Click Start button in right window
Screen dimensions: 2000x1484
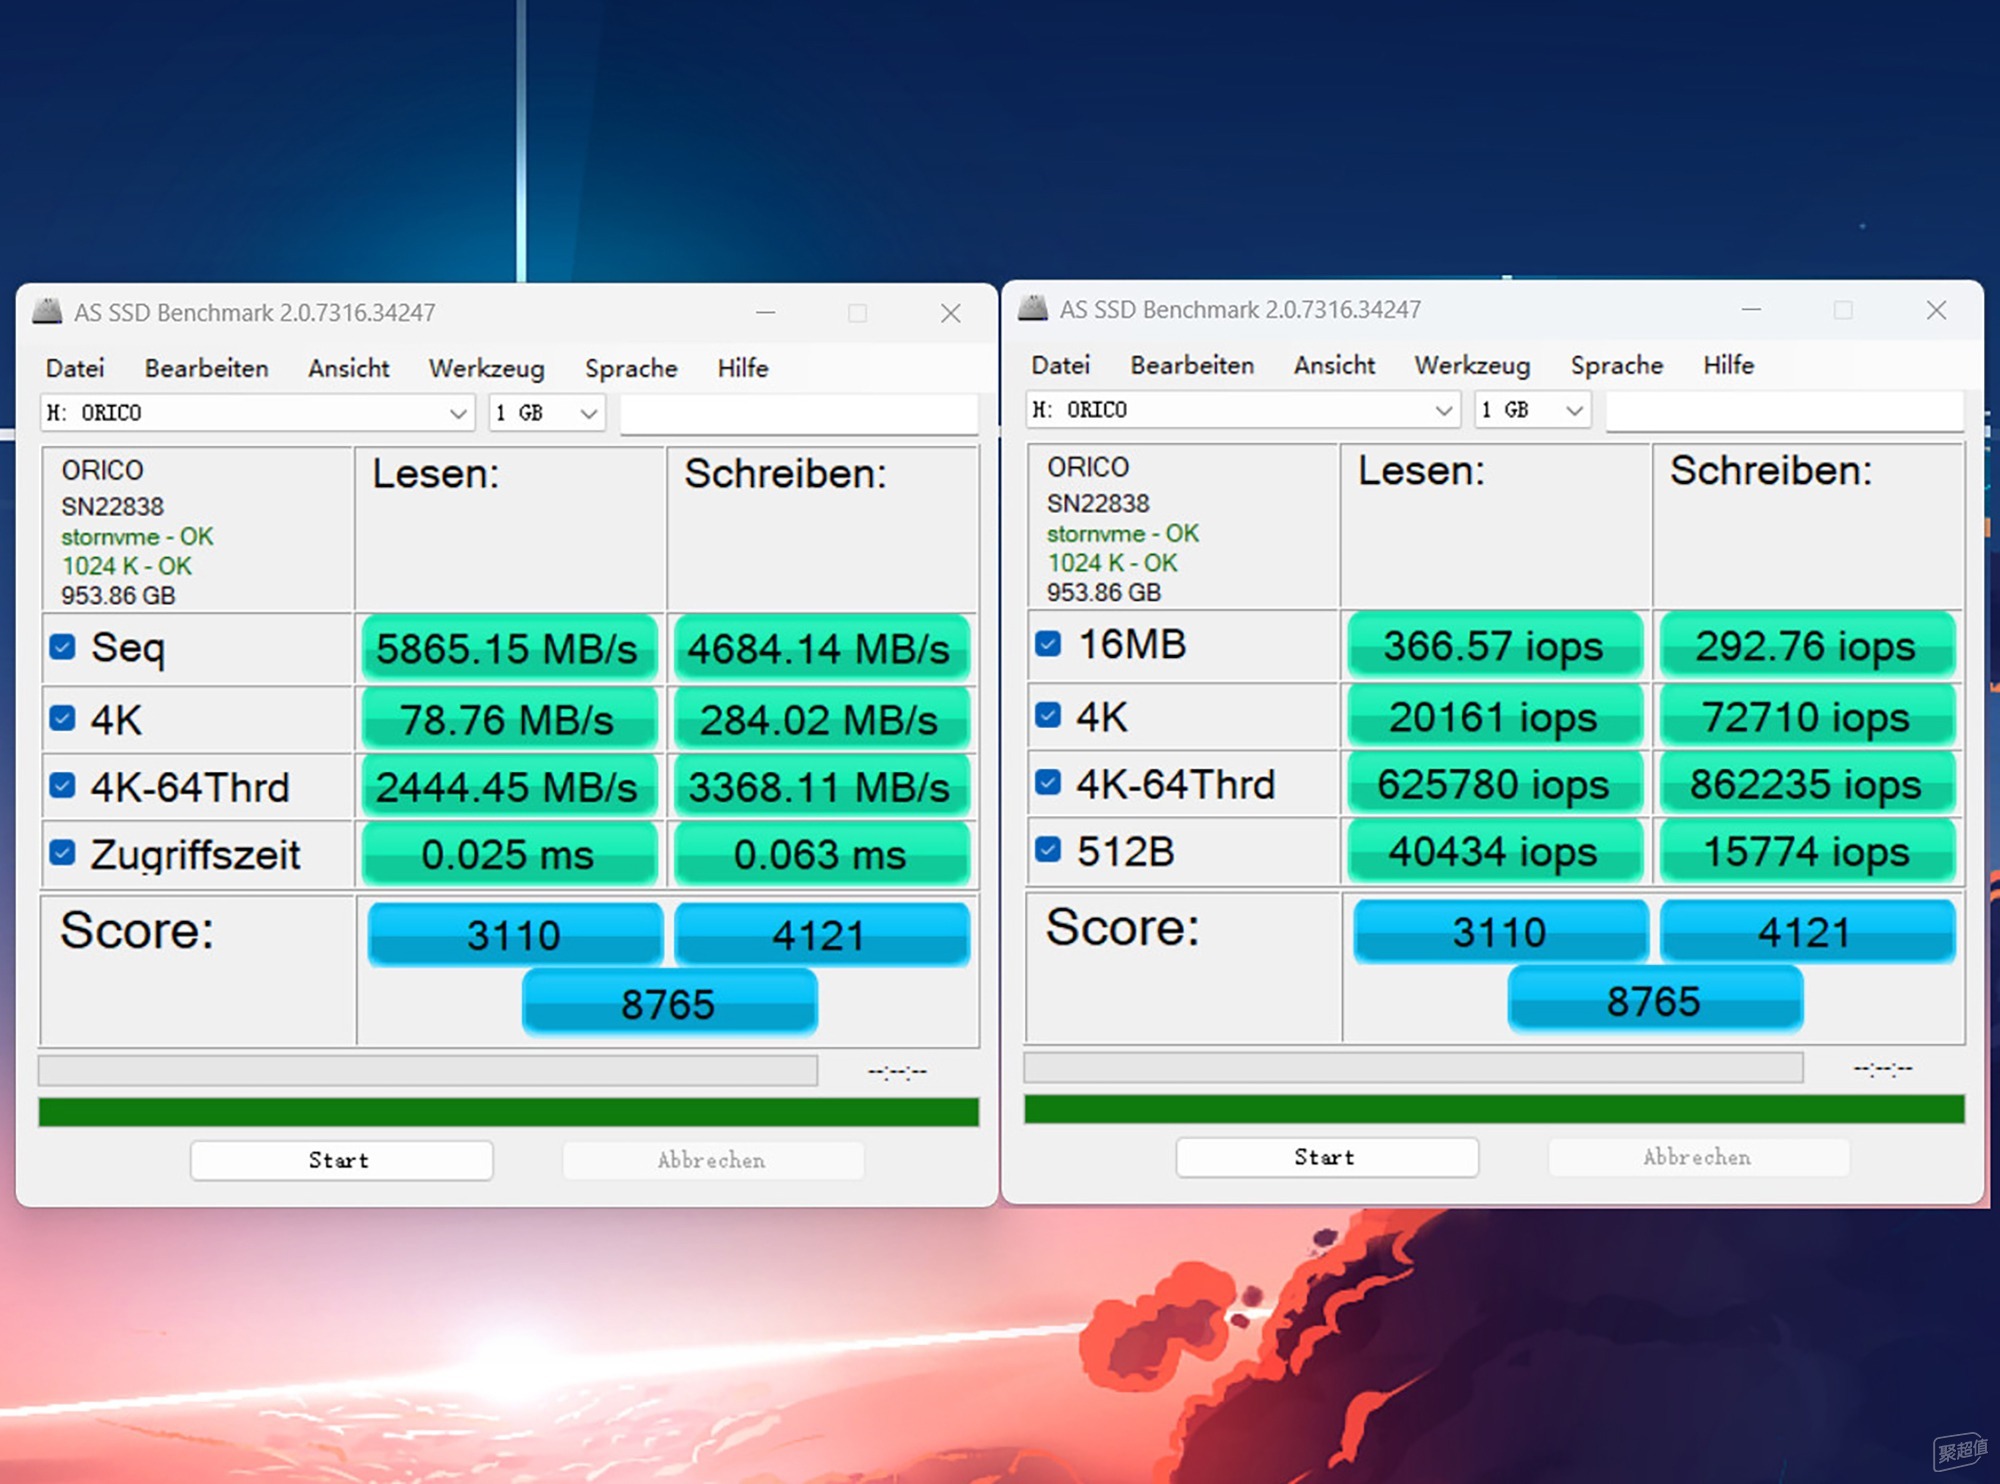coord(1327,1157)
